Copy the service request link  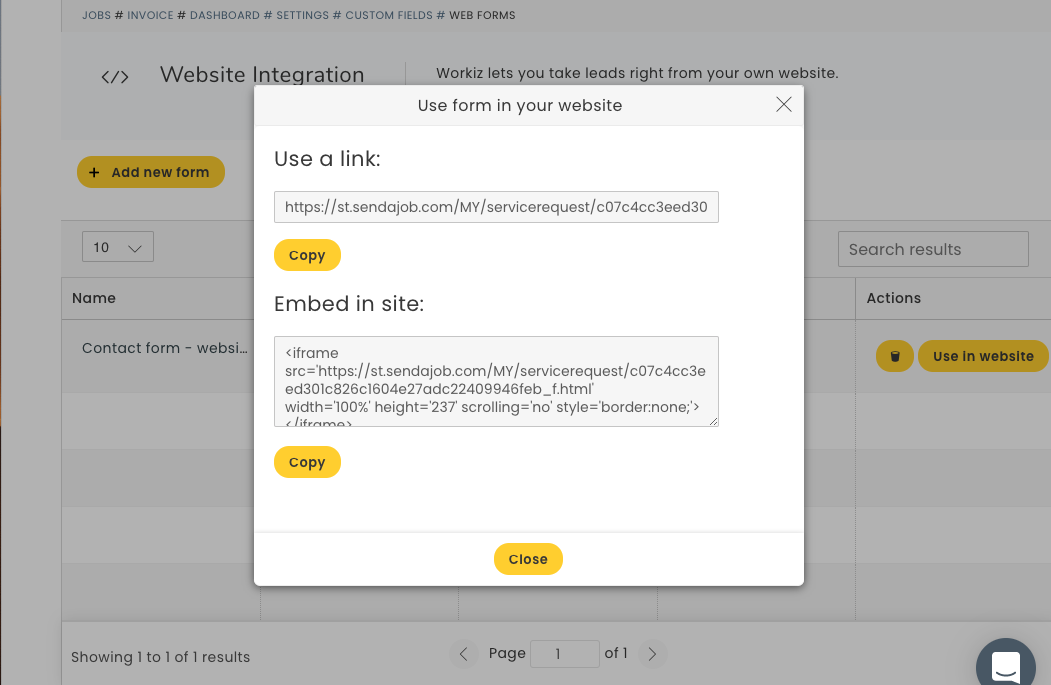tap(307, 255)
